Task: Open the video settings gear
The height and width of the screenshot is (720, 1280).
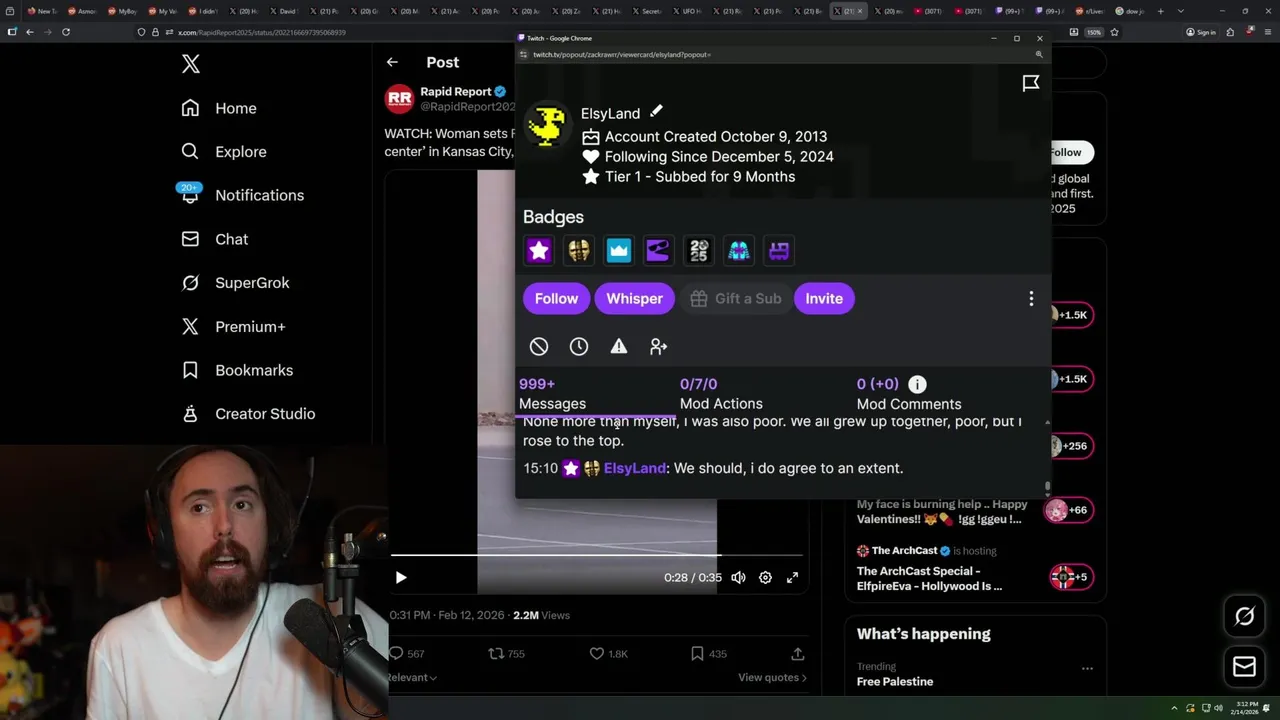Action: click(x=765, y=577)
